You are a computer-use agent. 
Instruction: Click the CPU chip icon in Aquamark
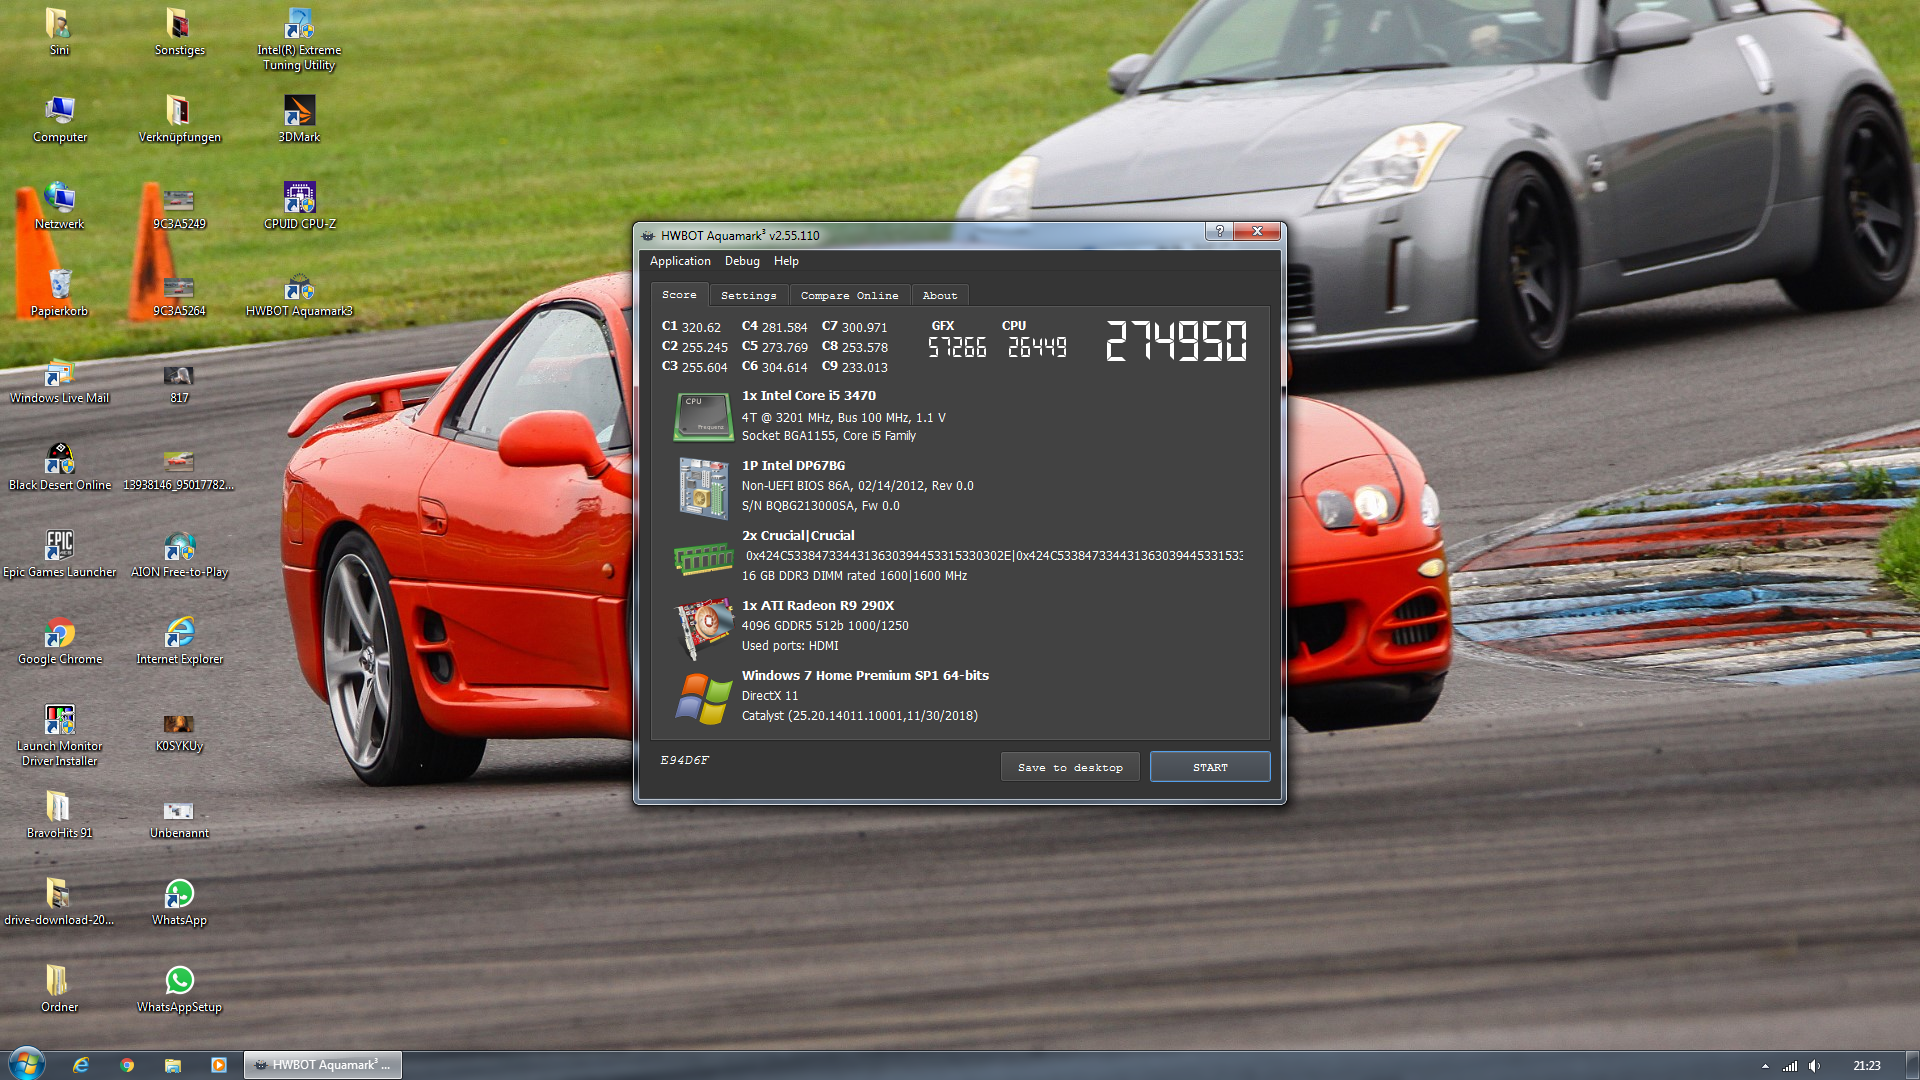pyautogui.click(x=703, y=417)
